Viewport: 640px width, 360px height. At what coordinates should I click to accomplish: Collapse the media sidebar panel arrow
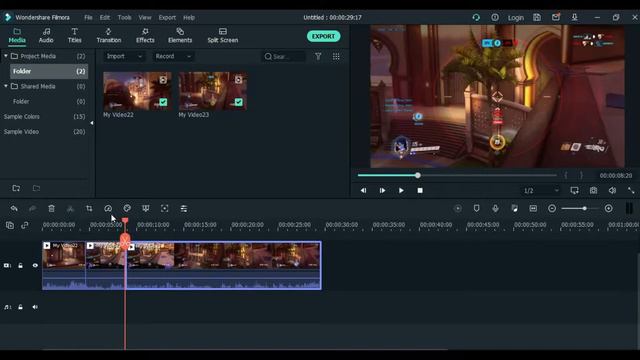[91, 123]
